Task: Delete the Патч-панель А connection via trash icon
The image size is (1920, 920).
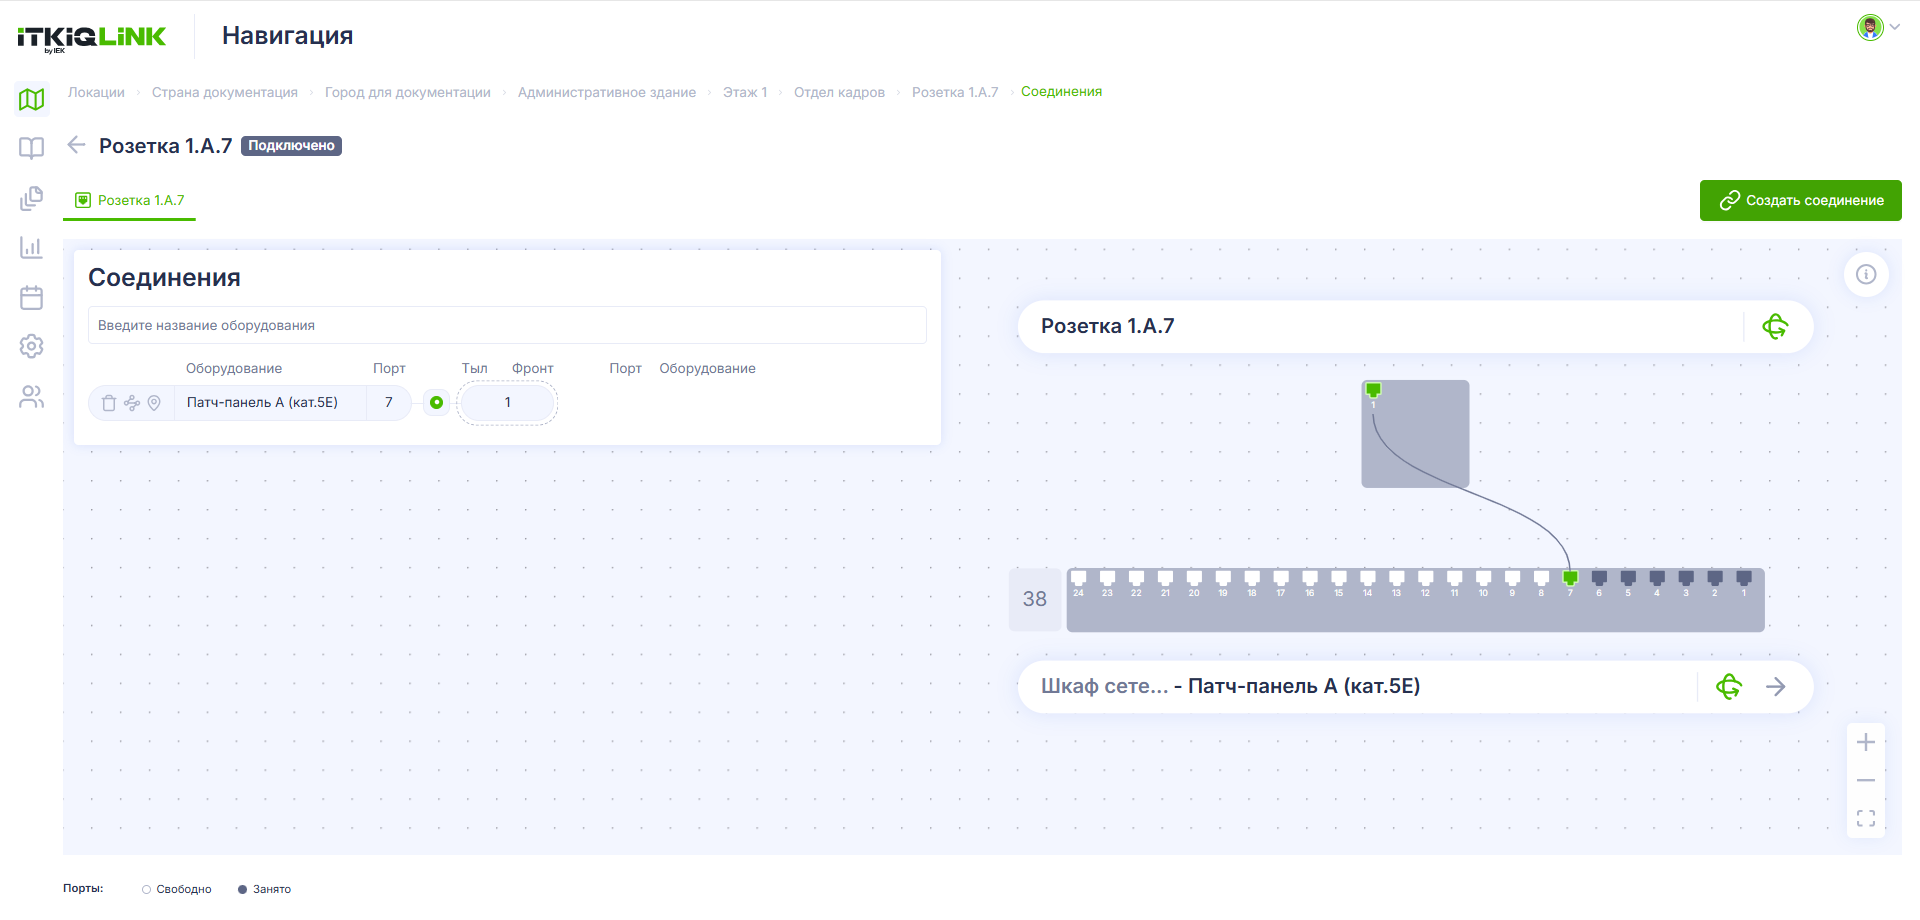Action: [x=109, y=403]
